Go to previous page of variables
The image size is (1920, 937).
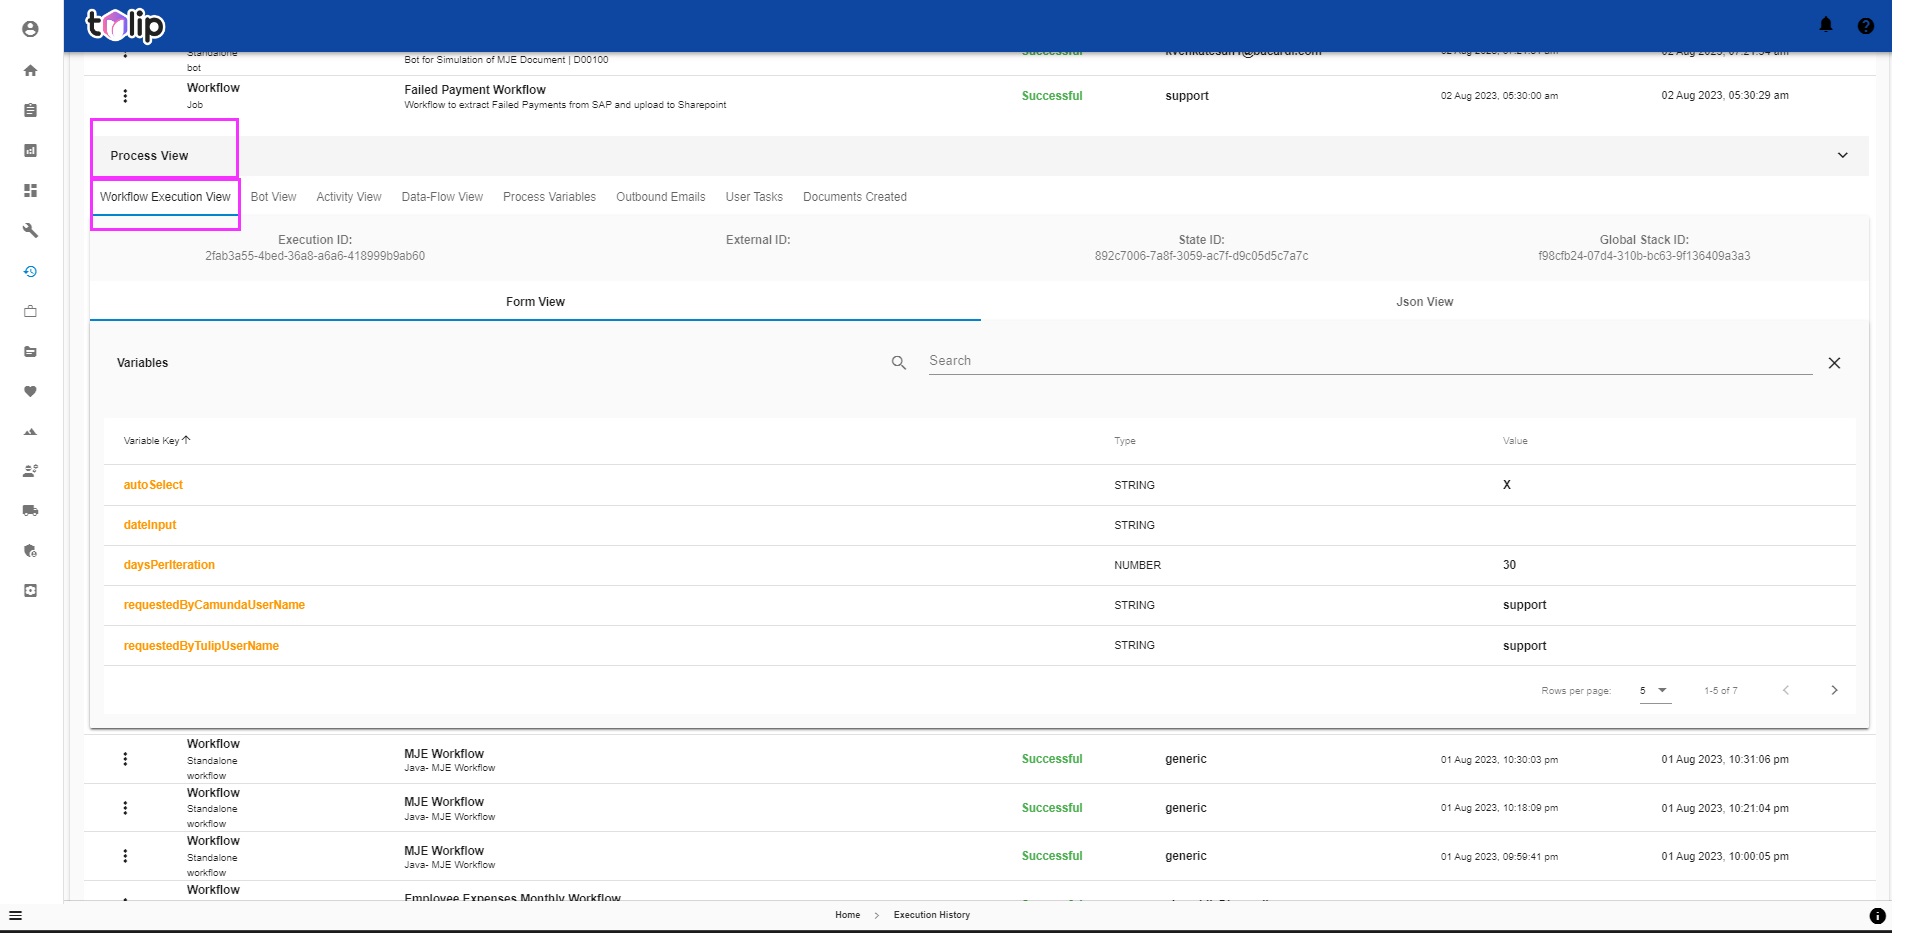click(1785, 690)
